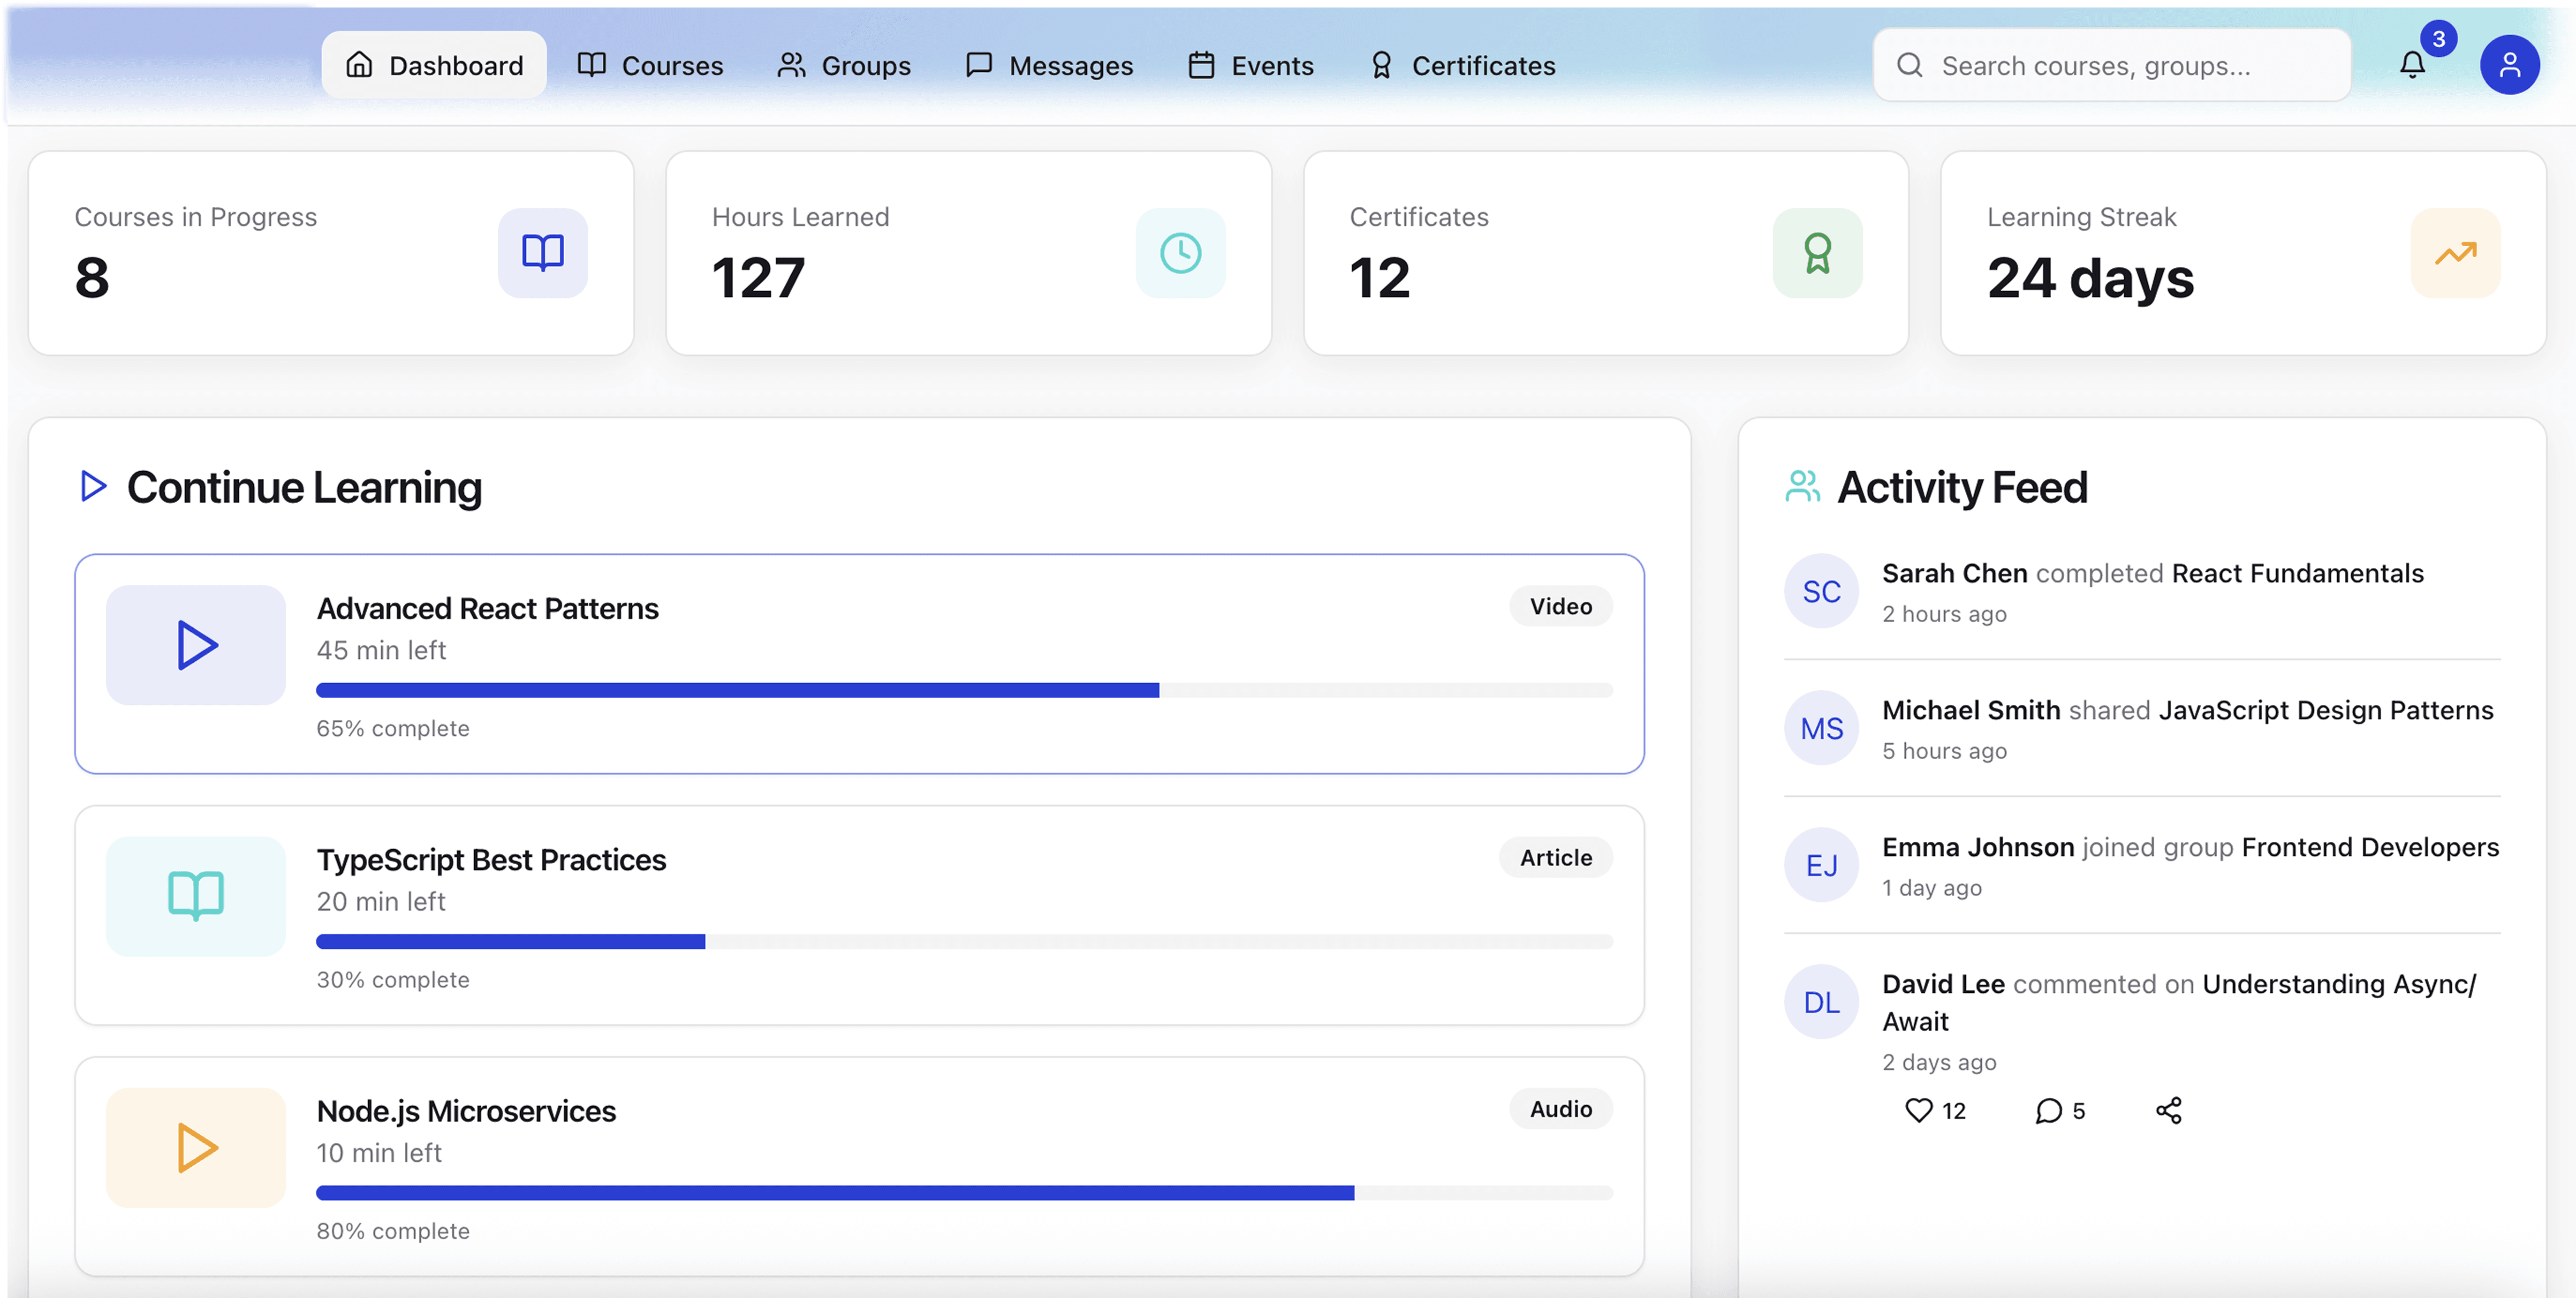Viewport: 2576px width, 1298px height.
Task: Share David Lee's activity post
Action: [2168, 1110]
